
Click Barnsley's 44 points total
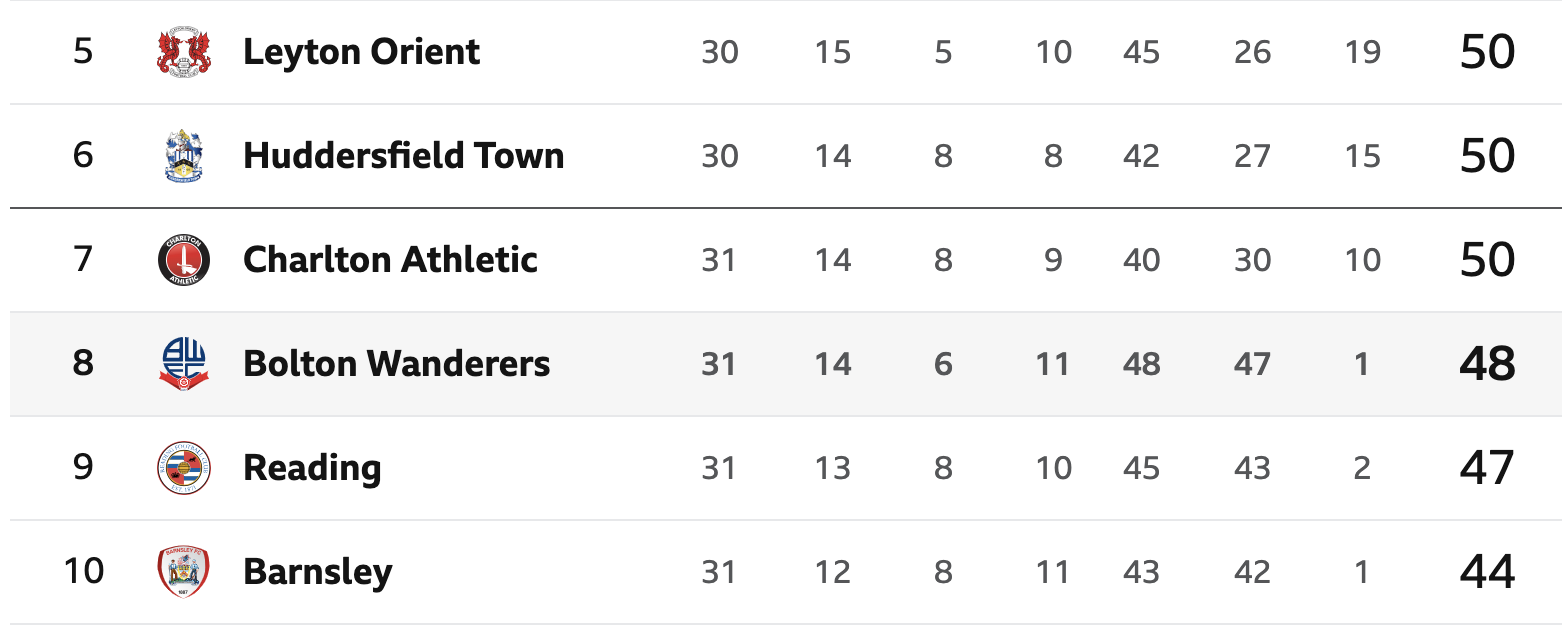(x=1487, y=572)
